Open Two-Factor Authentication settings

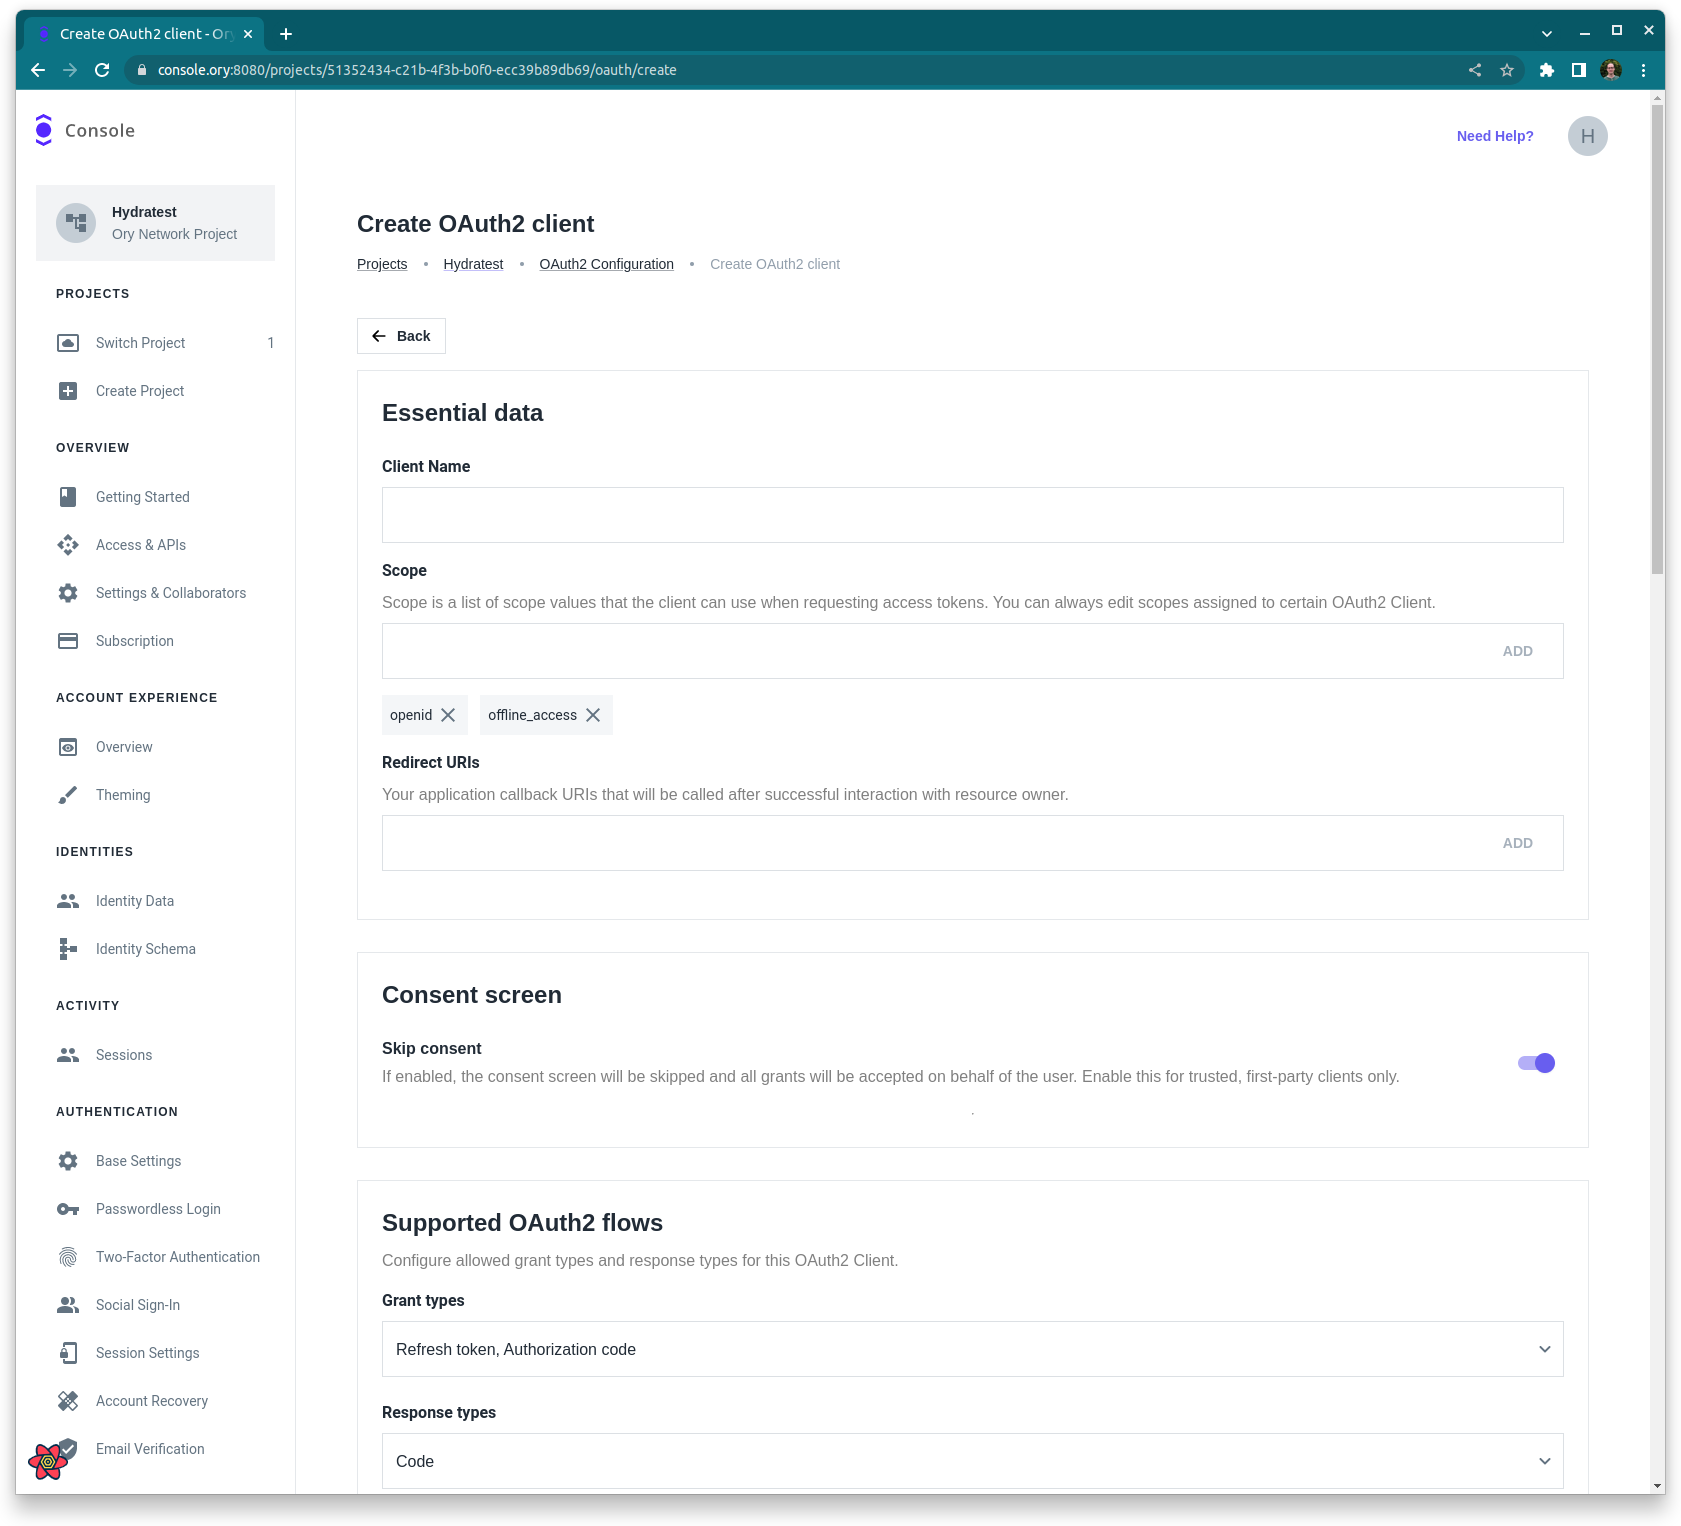(x=177, y=1256)
